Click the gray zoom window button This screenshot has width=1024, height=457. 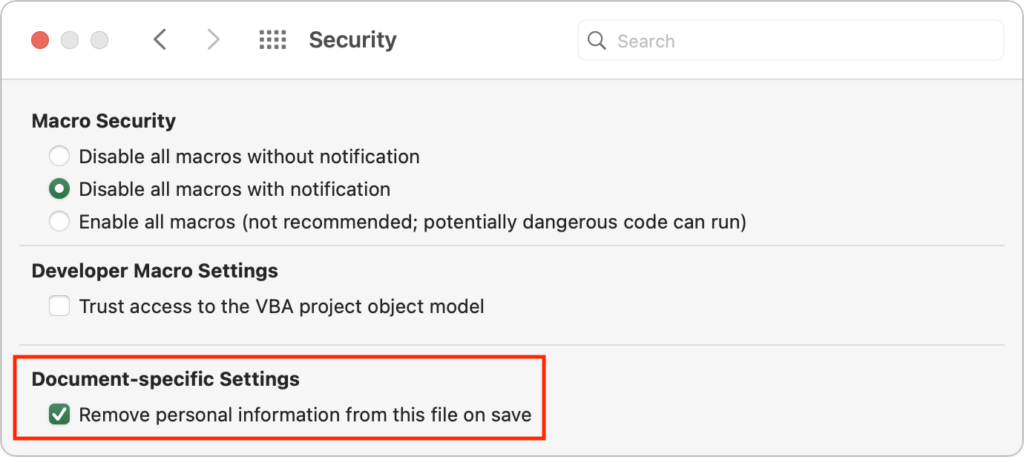[x=100, y=40]
